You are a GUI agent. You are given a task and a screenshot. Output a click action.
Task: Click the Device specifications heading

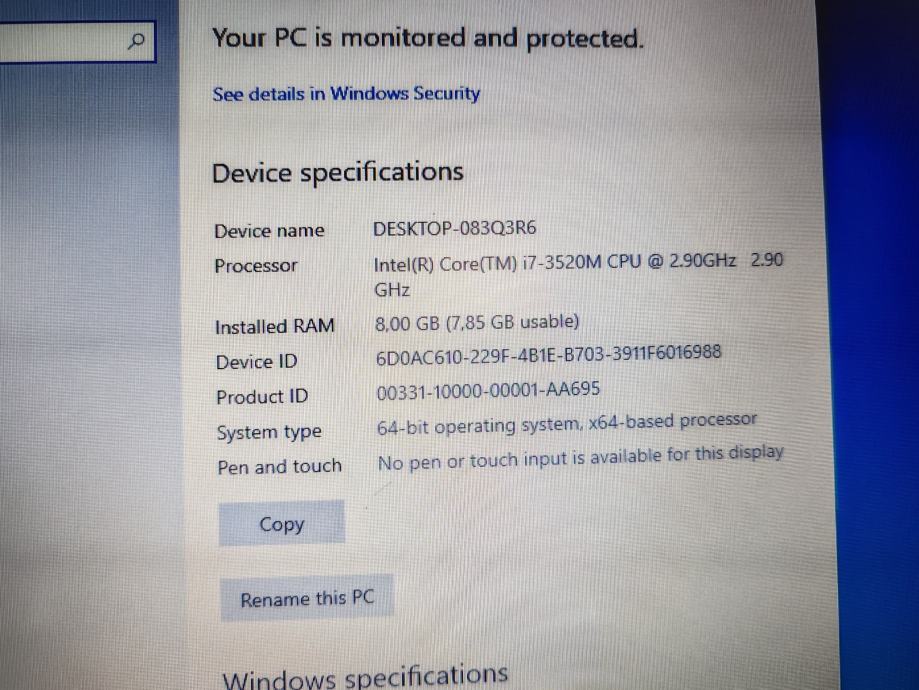coord(338,173)
